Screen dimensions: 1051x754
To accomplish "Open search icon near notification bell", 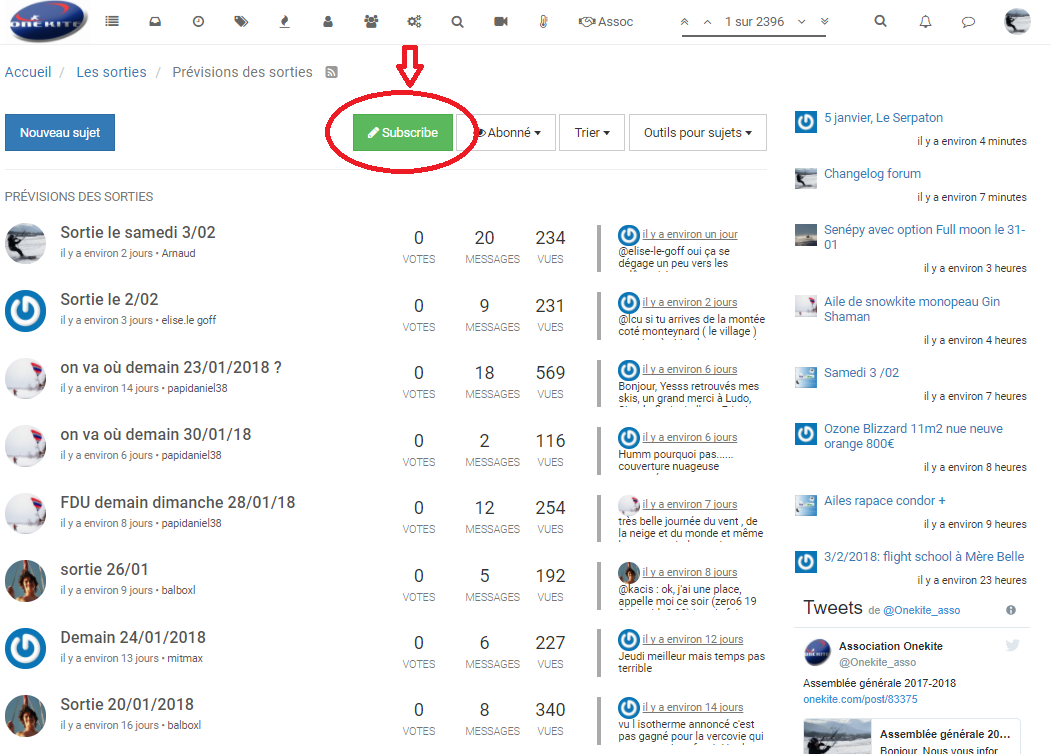I will (x=881, y=21).
